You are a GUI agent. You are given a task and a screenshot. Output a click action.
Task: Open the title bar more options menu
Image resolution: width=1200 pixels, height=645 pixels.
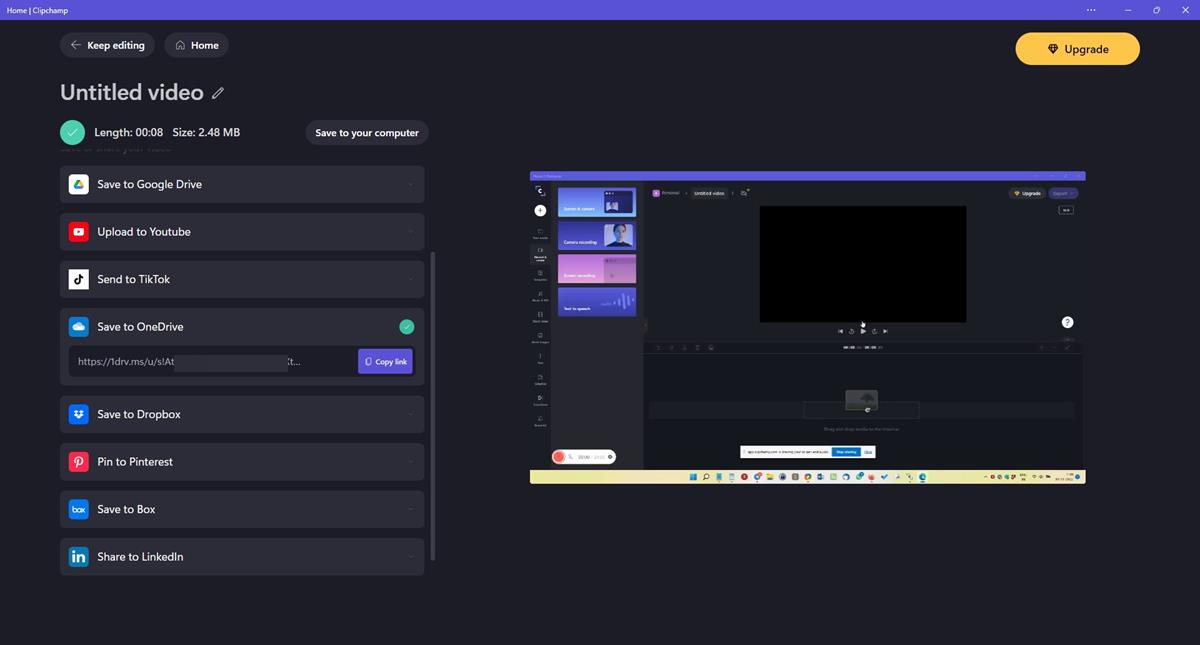click(1091, 10)
